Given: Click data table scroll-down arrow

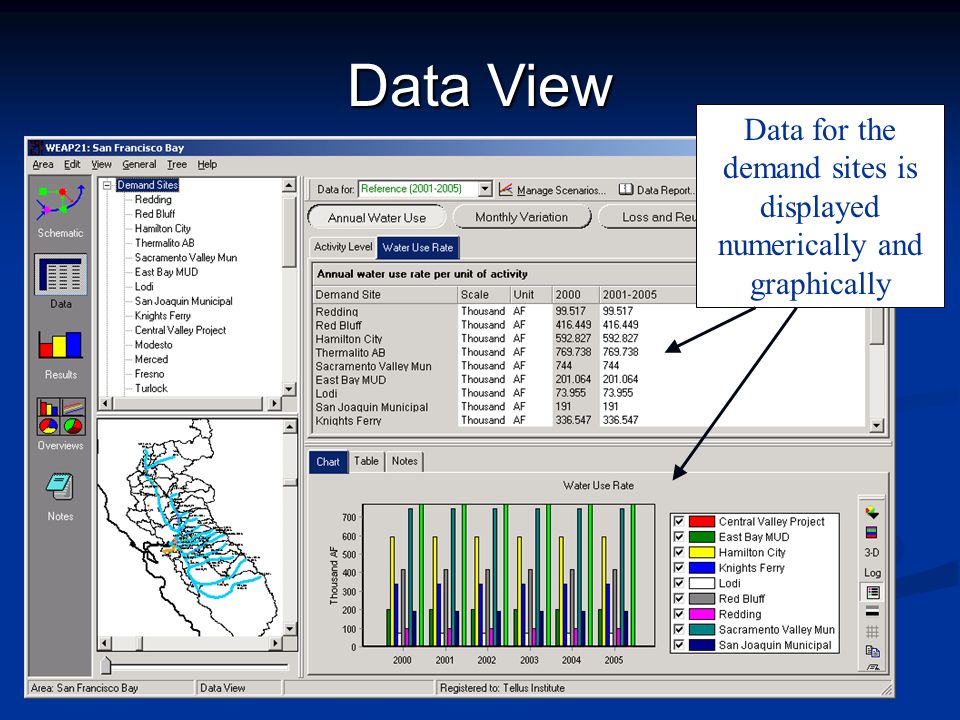Looking at the screenshot, I should (x=877, y=426).
